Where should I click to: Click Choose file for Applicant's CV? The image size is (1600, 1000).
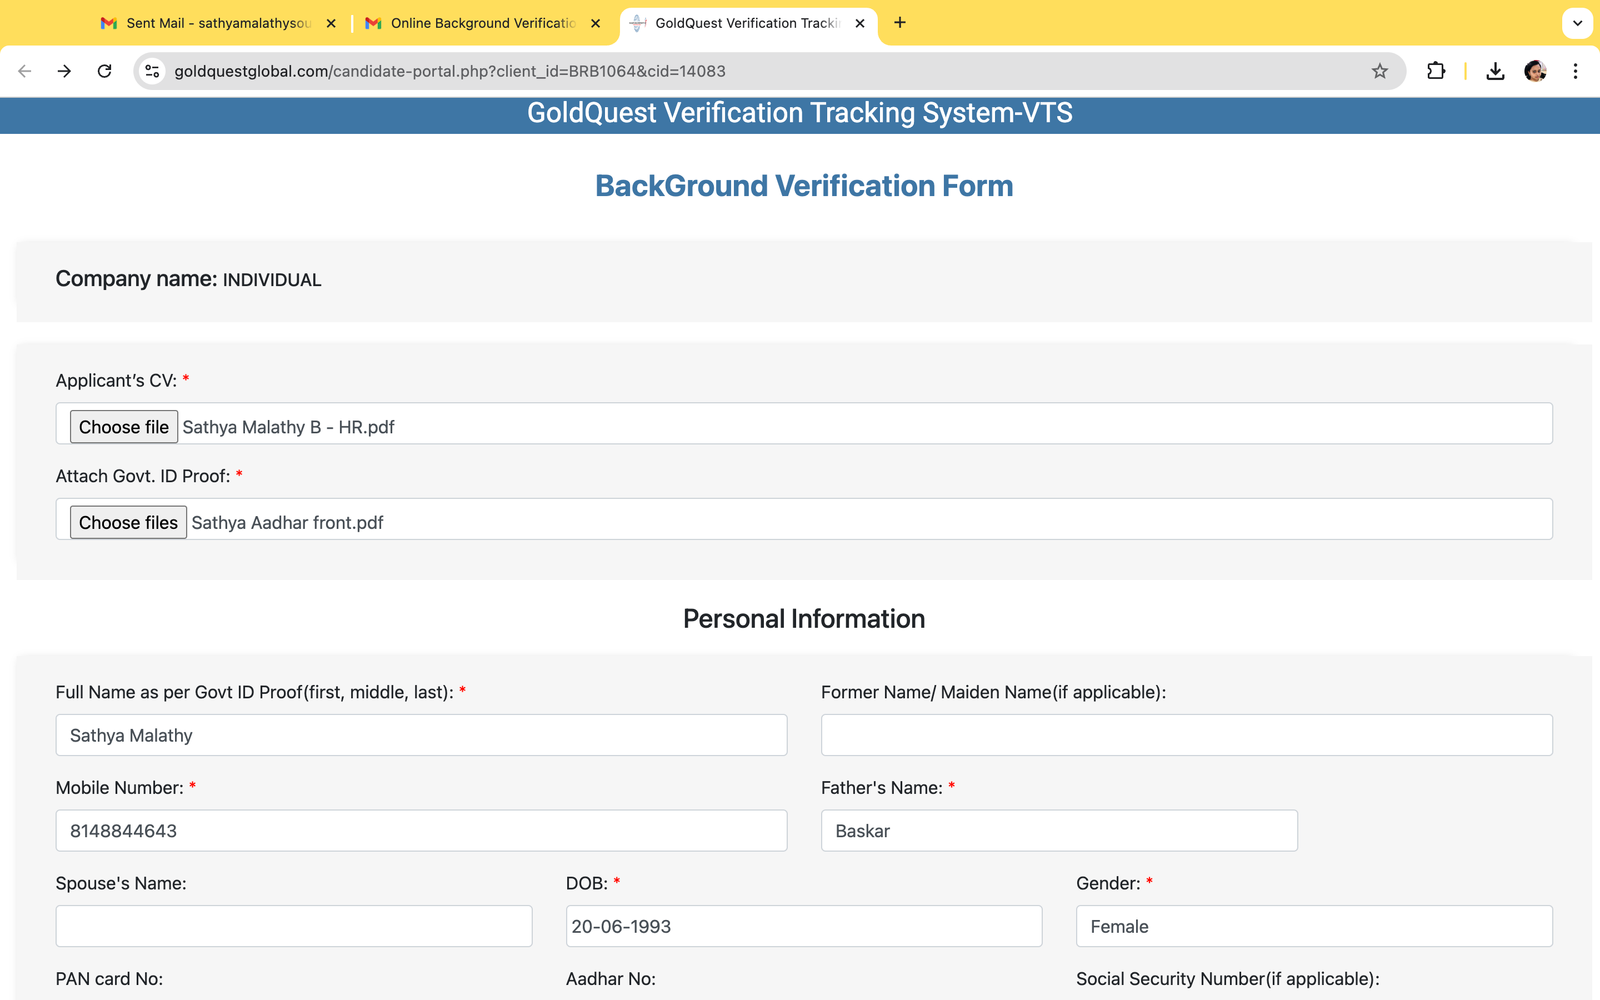point(124,427)
